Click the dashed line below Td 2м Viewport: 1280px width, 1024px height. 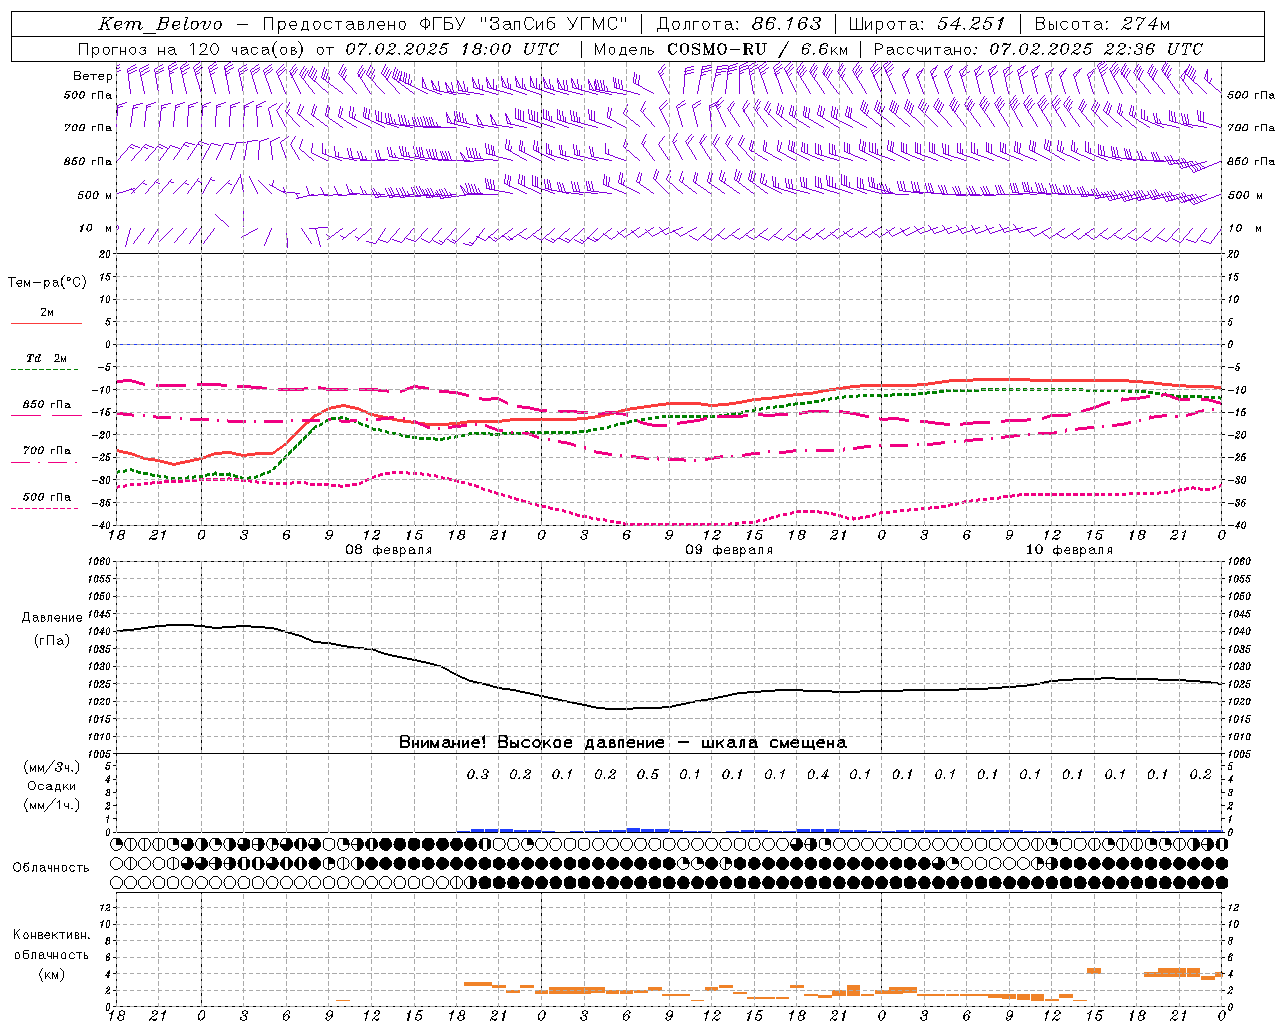pos(44,370)
